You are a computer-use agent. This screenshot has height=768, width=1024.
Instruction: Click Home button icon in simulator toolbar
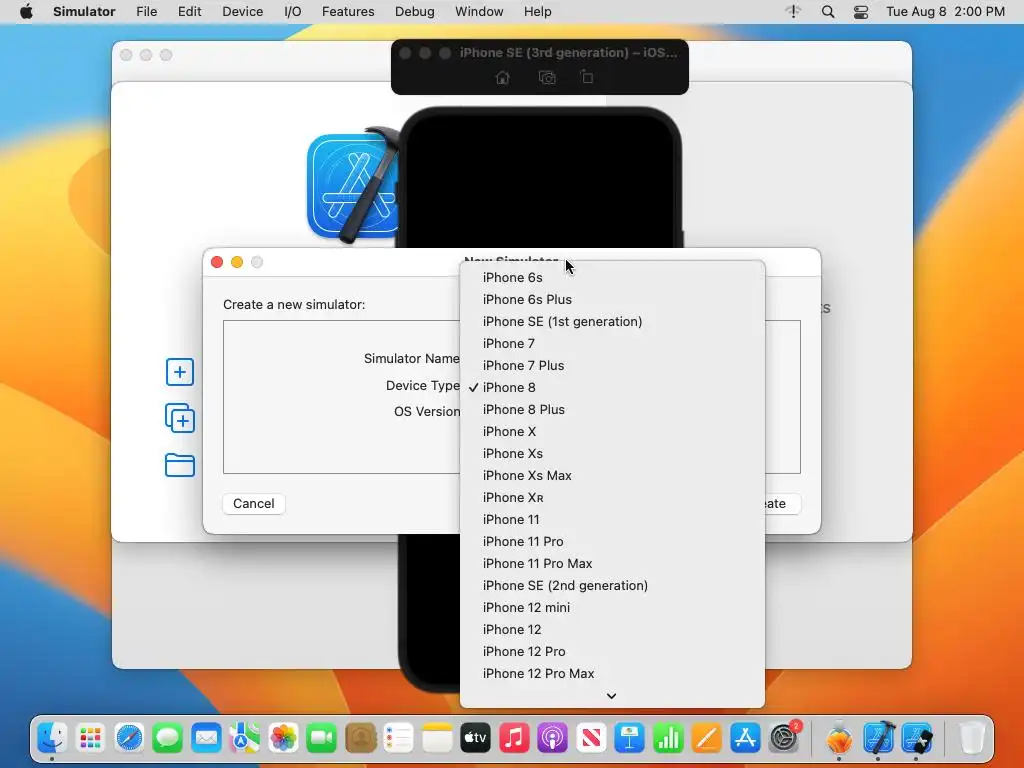[502, 78]
